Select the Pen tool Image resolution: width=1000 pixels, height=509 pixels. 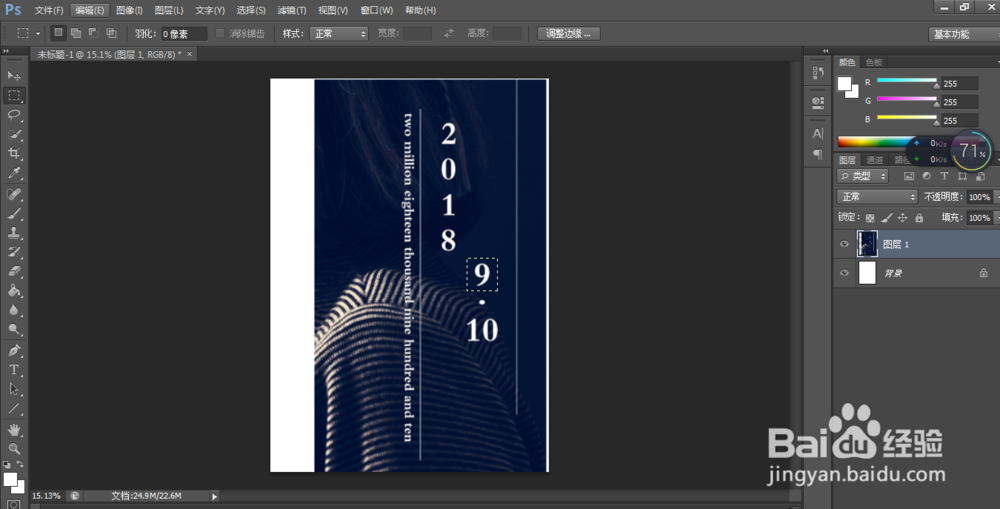point(13,350)
